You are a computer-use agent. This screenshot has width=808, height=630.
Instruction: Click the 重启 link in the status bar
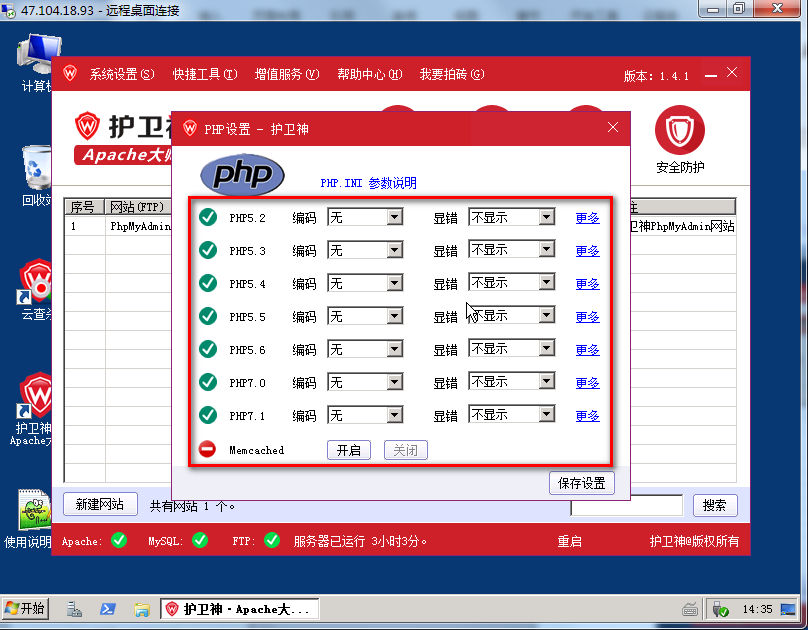click(569, 541)
